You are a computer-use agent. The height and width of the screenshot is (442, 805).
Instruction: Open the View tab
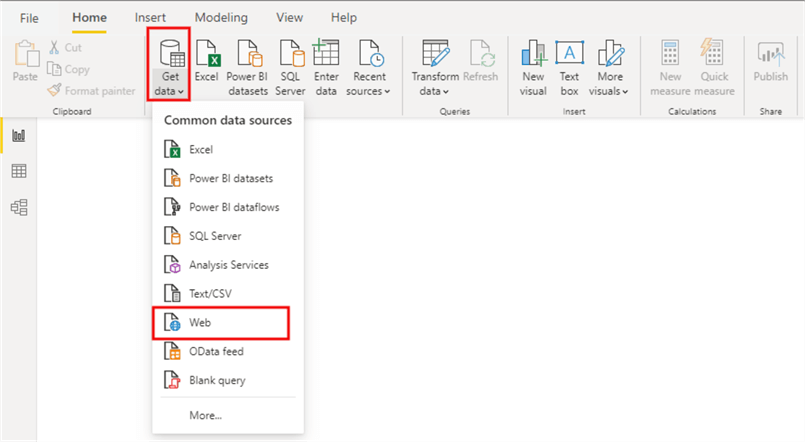pos(290,18)
